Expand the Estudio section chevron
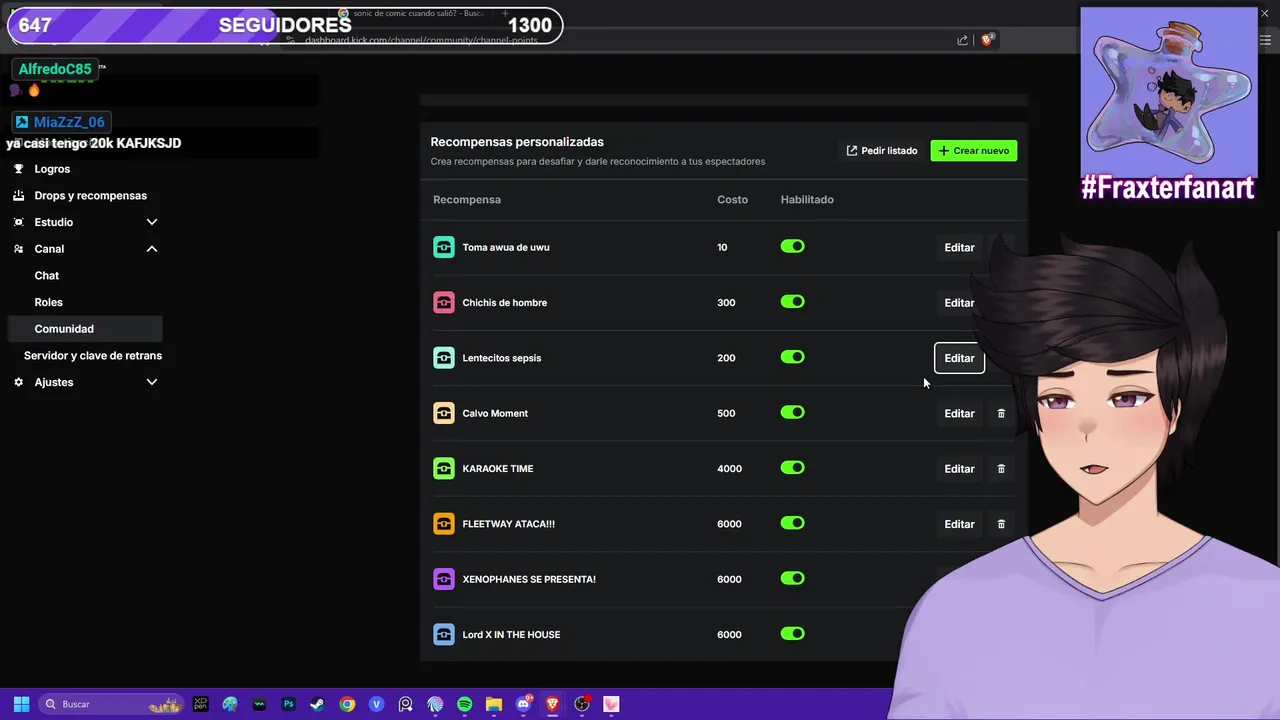 click(152, 222)
